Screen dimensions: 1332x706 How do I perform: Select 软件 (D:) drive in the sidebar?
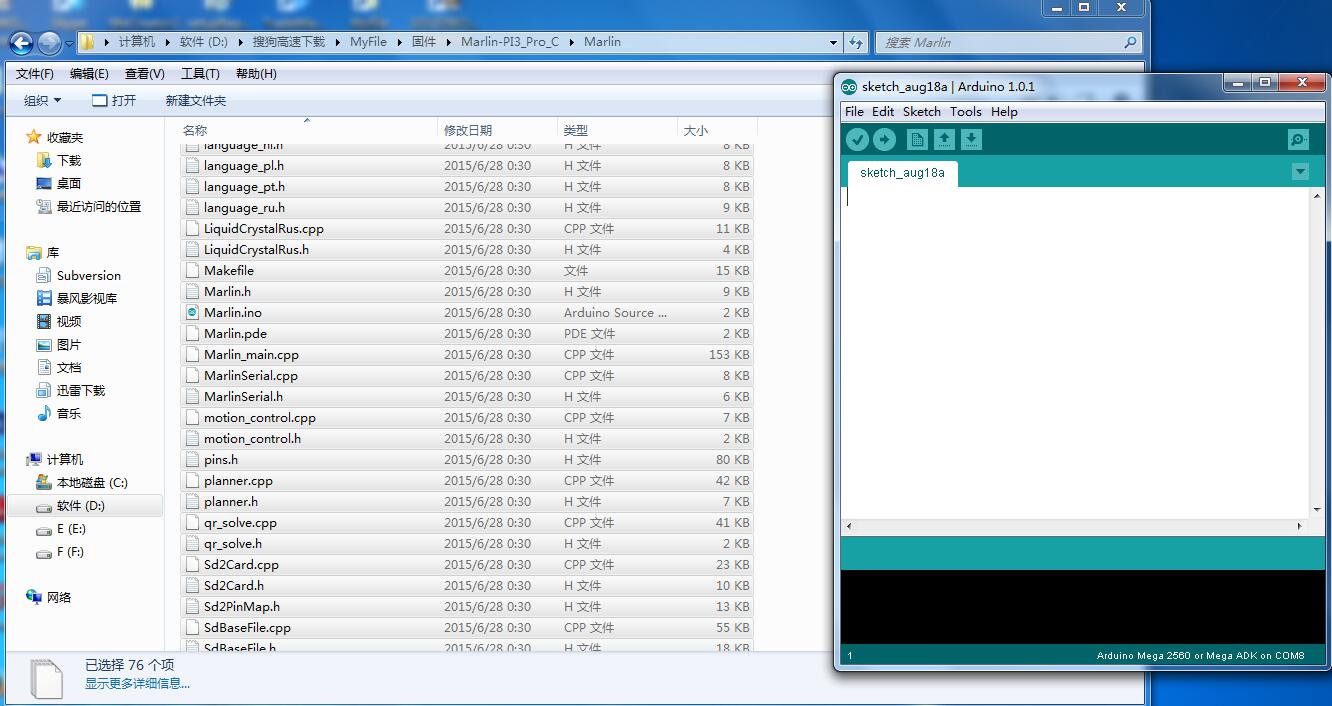click(81, 506)
